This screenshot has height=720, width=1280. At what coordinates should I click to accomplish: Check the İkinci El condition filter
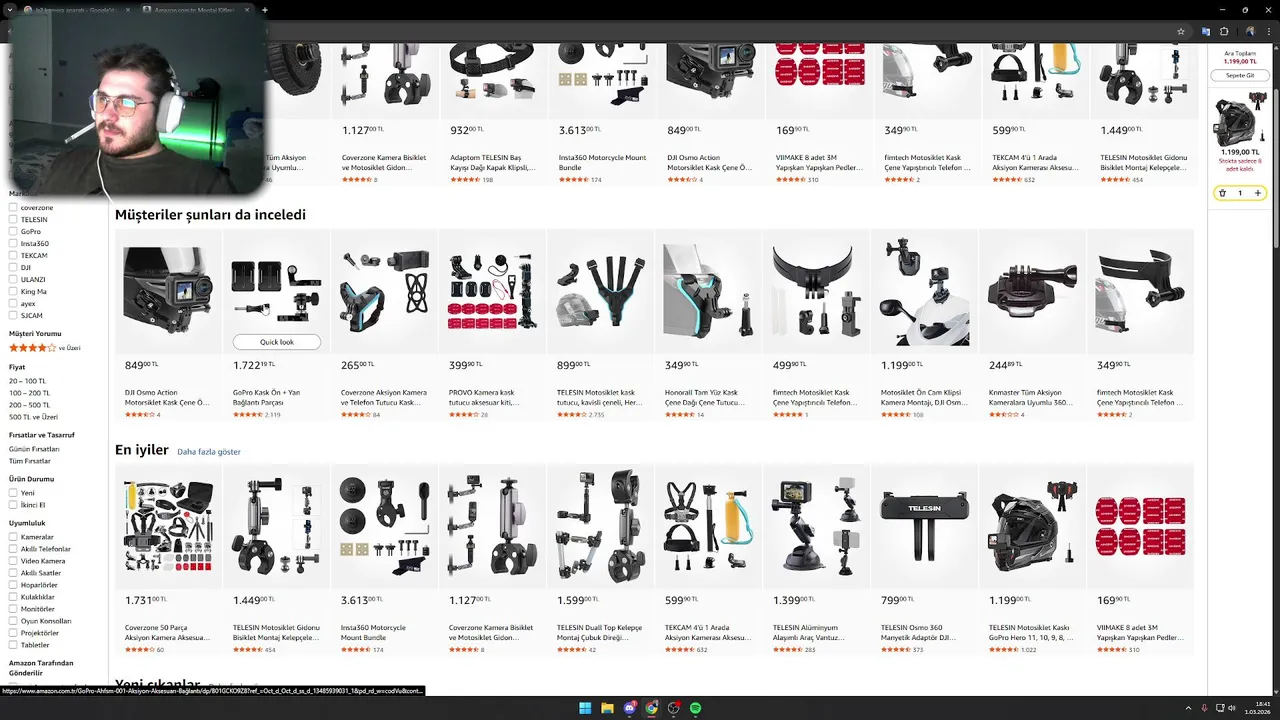click(x=13, y=505)
